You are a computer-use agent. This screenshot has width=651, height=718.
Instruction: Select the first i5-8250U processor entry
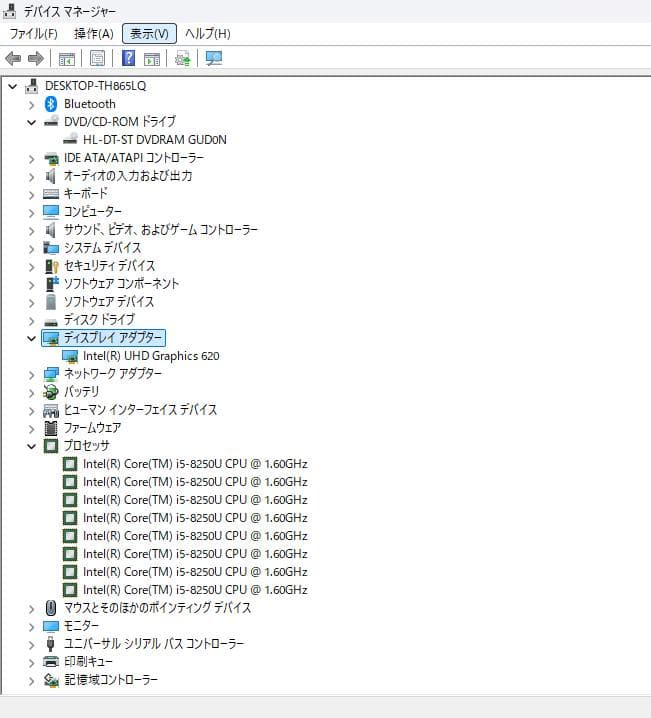click(x=195, y=464)
